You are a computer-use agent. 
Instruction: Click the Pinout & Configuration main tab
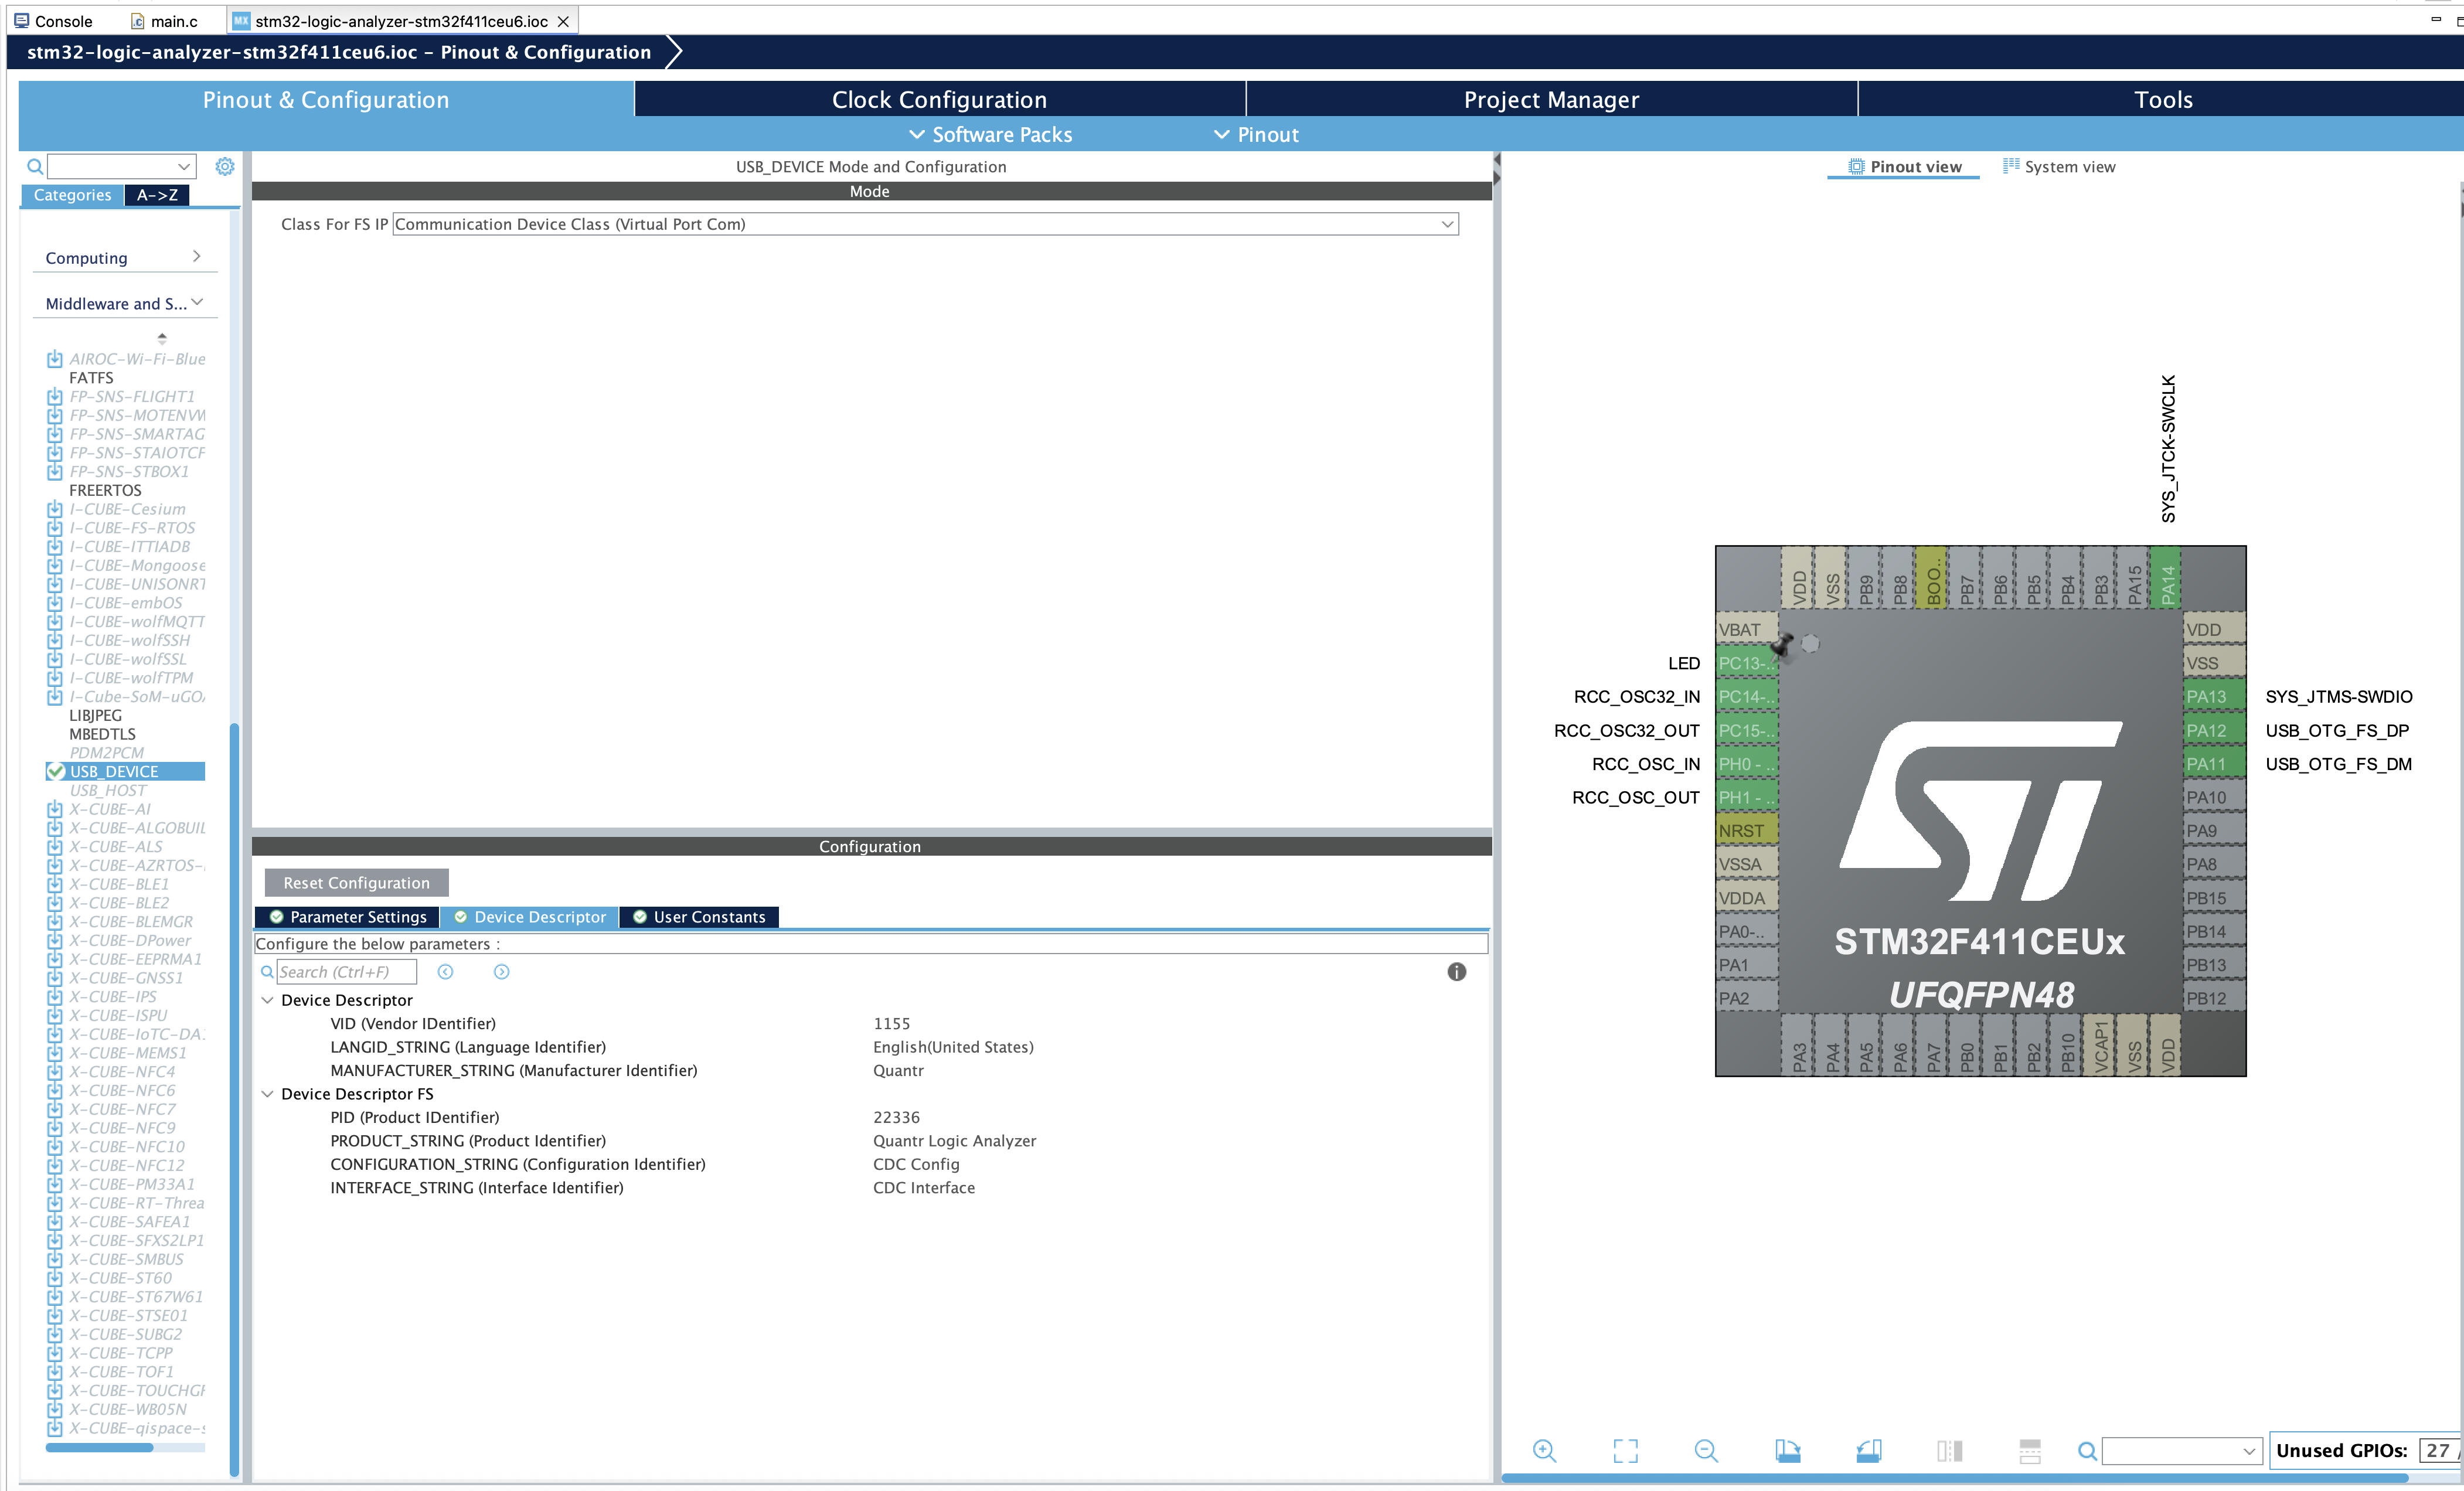coord(326,99)
